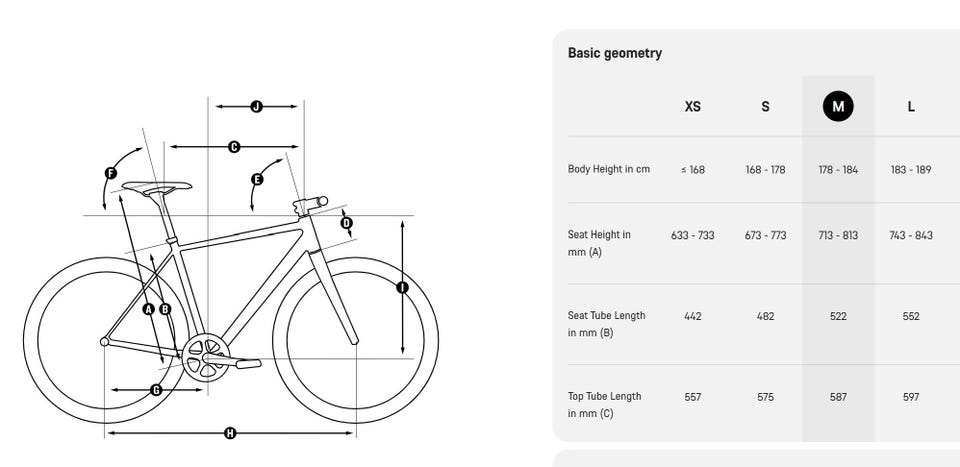
Task: Click the Basic geometry heading
Action: [615, 53]
